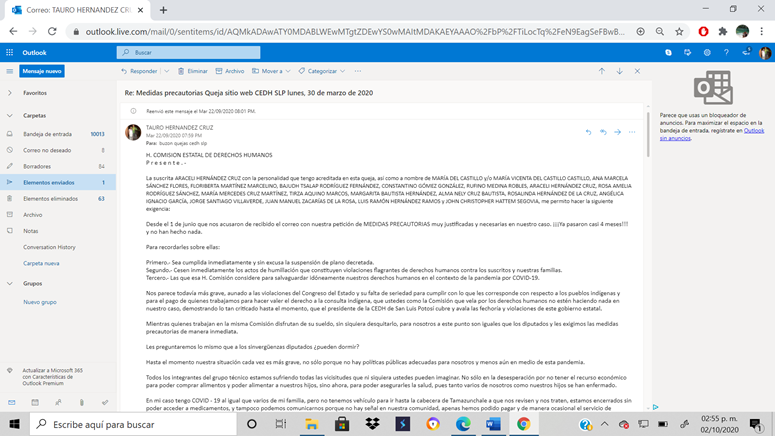
Task: Click Windows taskbar search box
Action: tap(133, 424)
